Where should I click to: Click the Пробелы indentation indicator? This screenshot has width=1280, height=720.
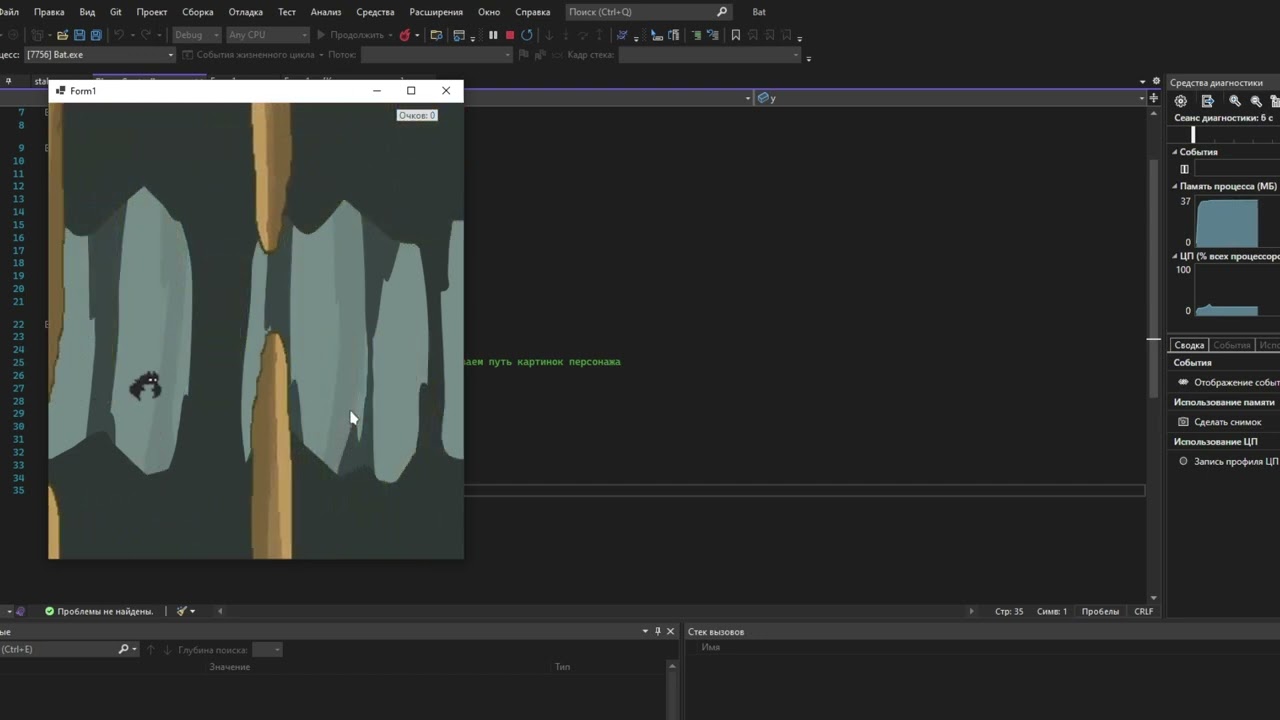1100,611
